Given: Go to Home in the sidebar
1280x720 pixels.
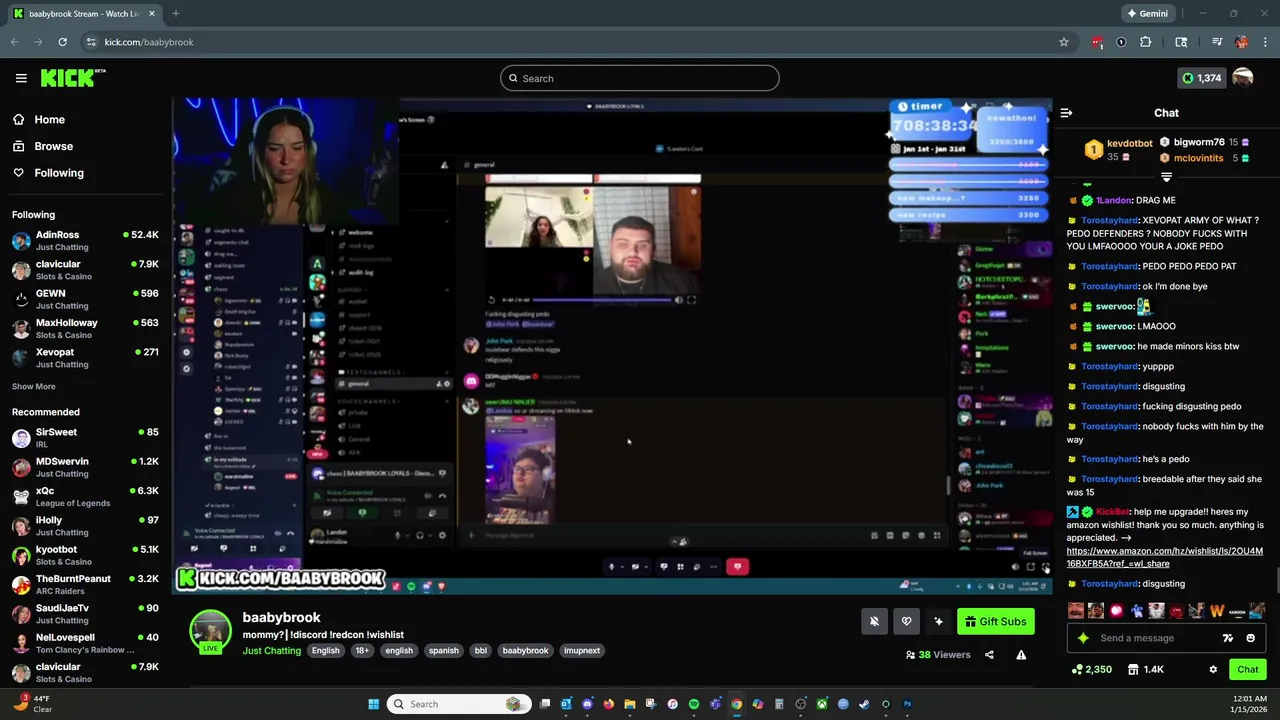Looking at the screenshot, I should click(x=39, y=119).
